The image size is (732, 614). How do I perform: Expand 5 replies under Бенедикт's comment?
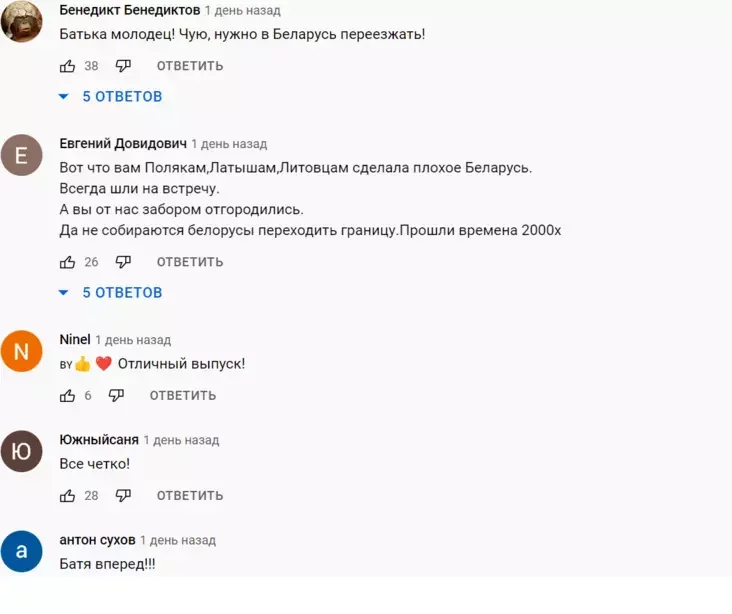point(111,97)
